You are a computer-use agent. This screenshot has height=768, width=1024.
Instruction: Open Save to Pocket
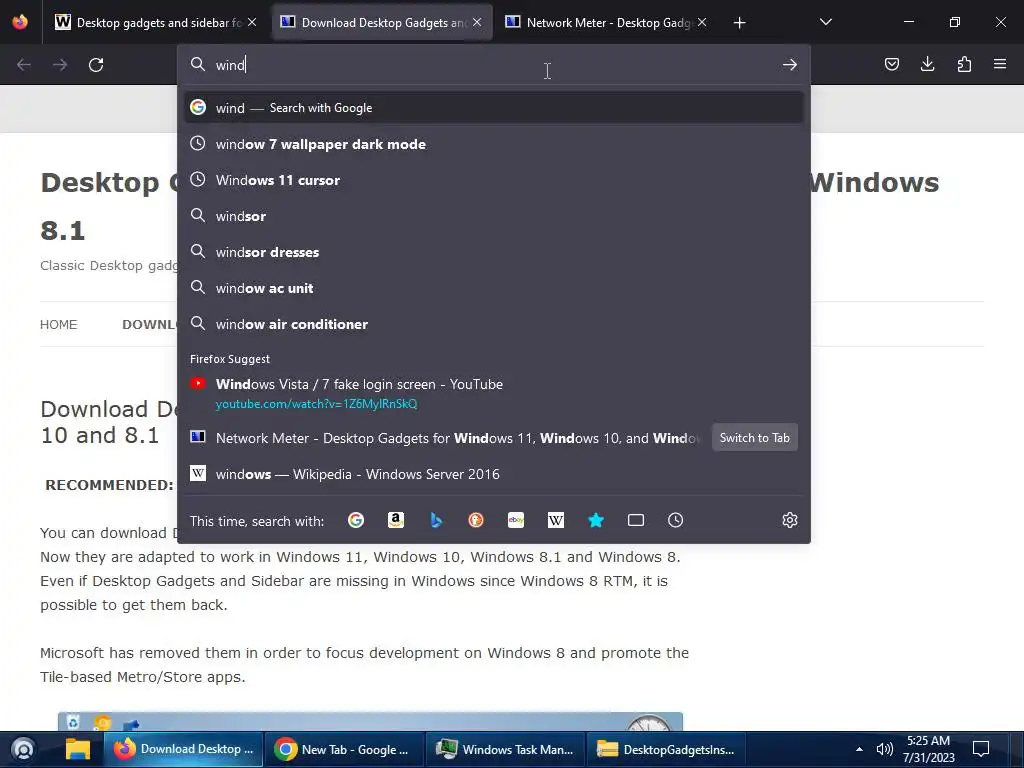coord(891,64)
